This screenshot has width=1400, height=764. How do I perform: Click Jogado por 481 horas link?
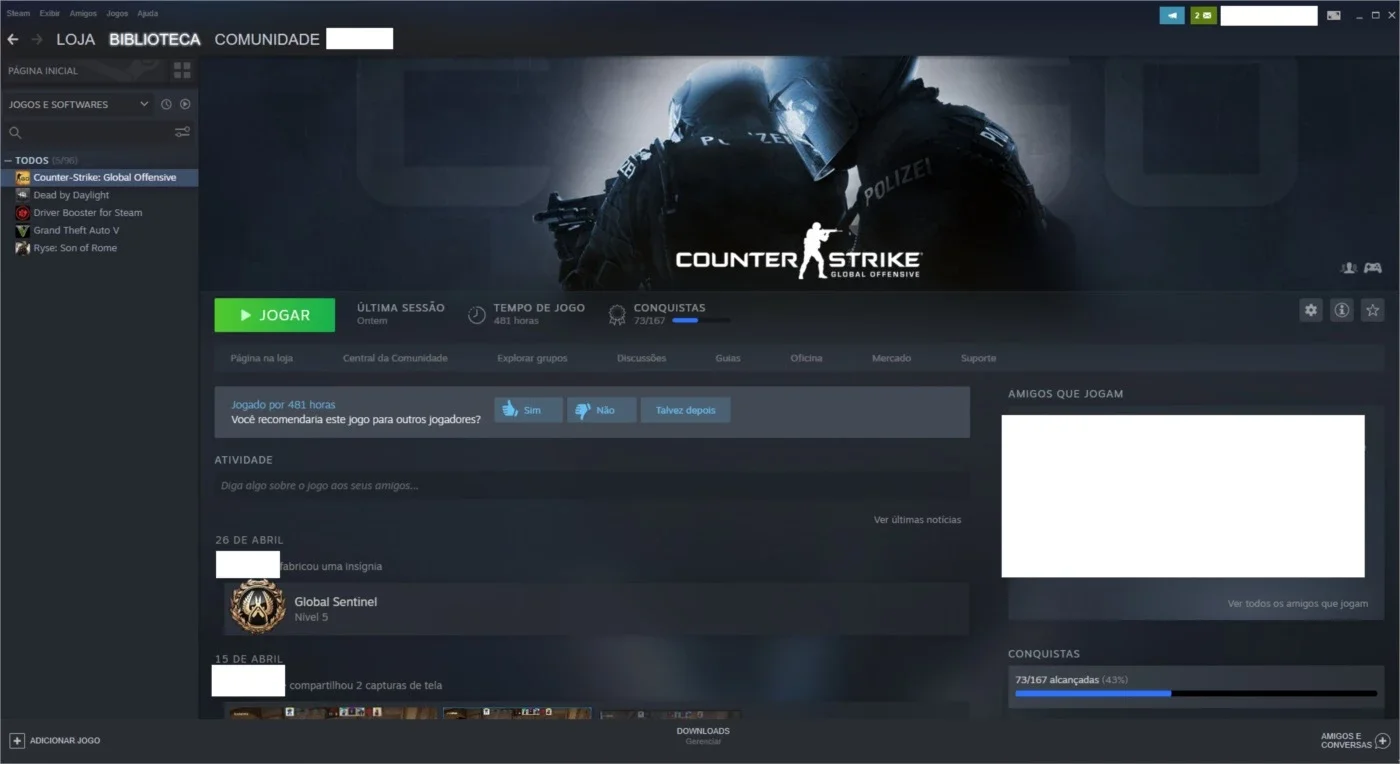click(x=283, y=405)
